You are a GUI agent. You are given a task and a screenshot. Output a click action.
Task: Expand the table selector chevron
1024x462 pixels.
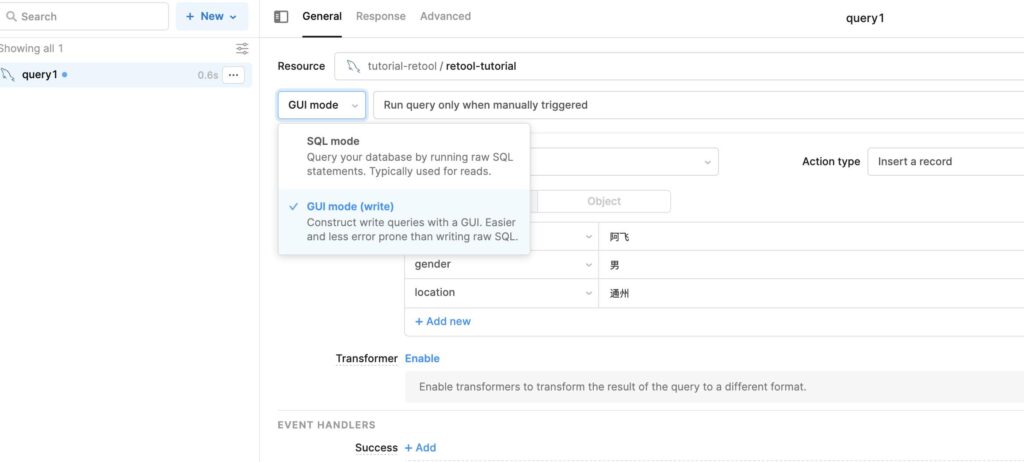coord(707,162)
